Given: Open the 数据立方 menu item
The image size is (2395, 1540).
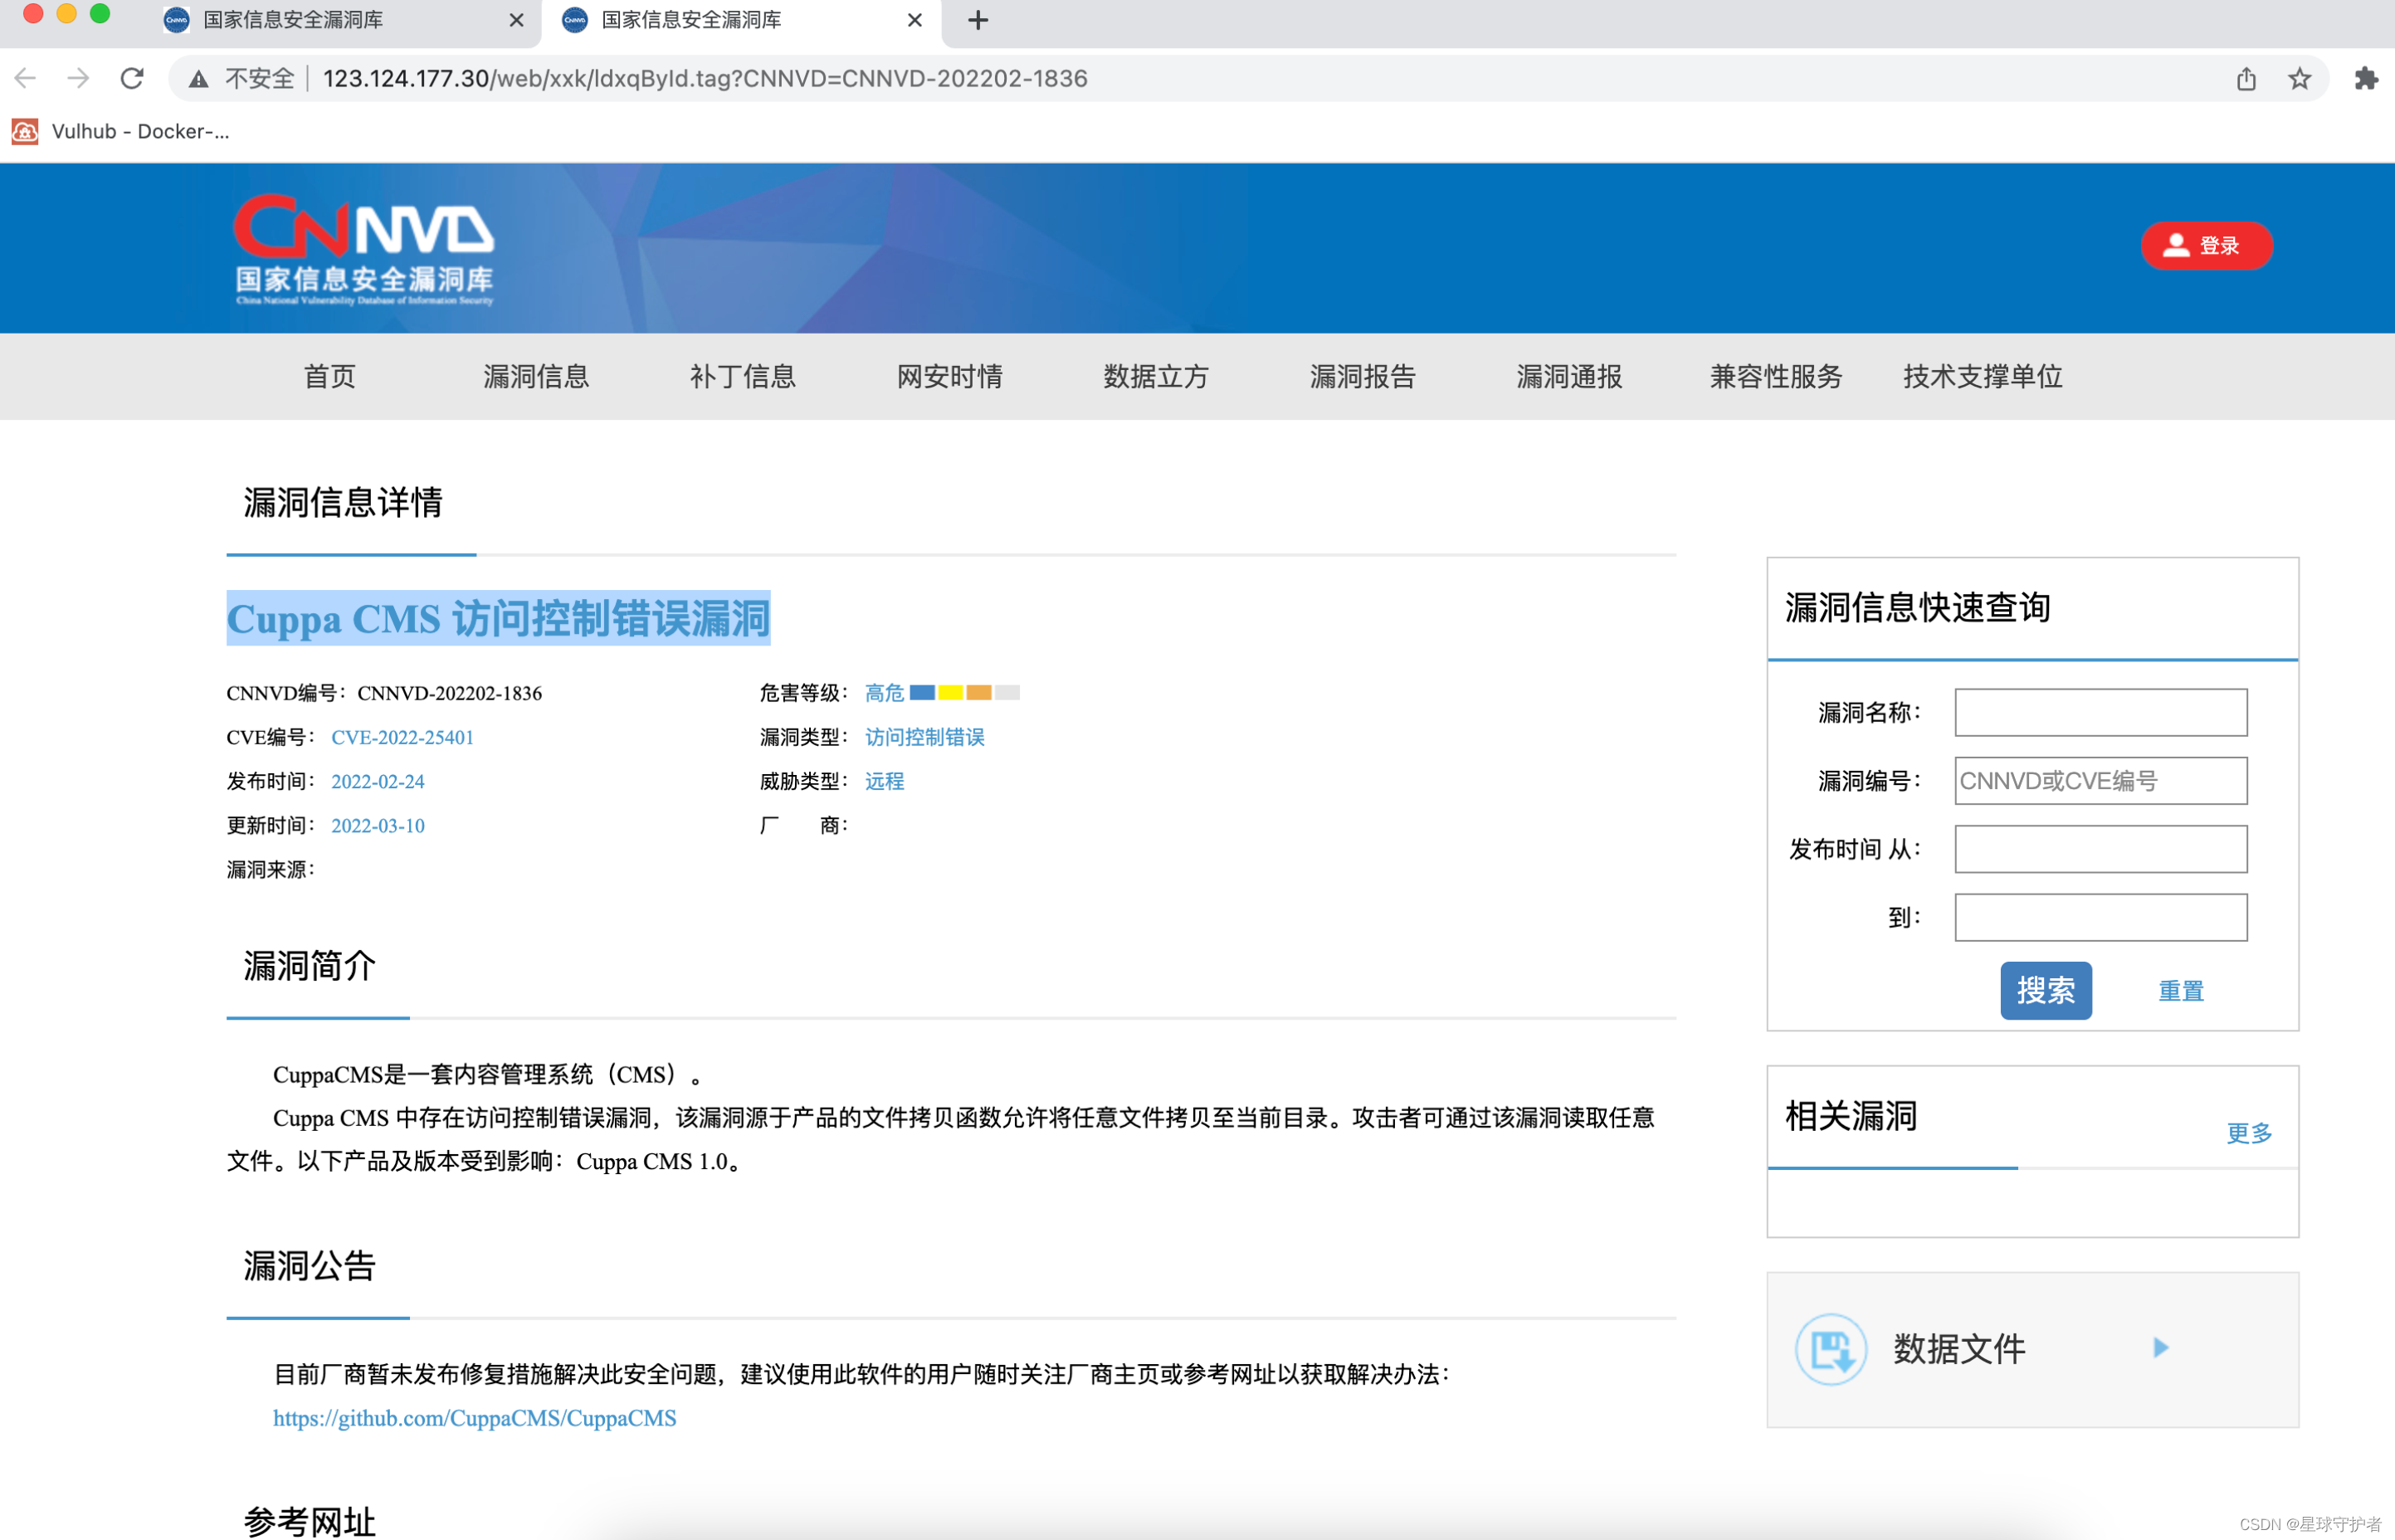Looking at the screenshot, I should coord(1157,377).
